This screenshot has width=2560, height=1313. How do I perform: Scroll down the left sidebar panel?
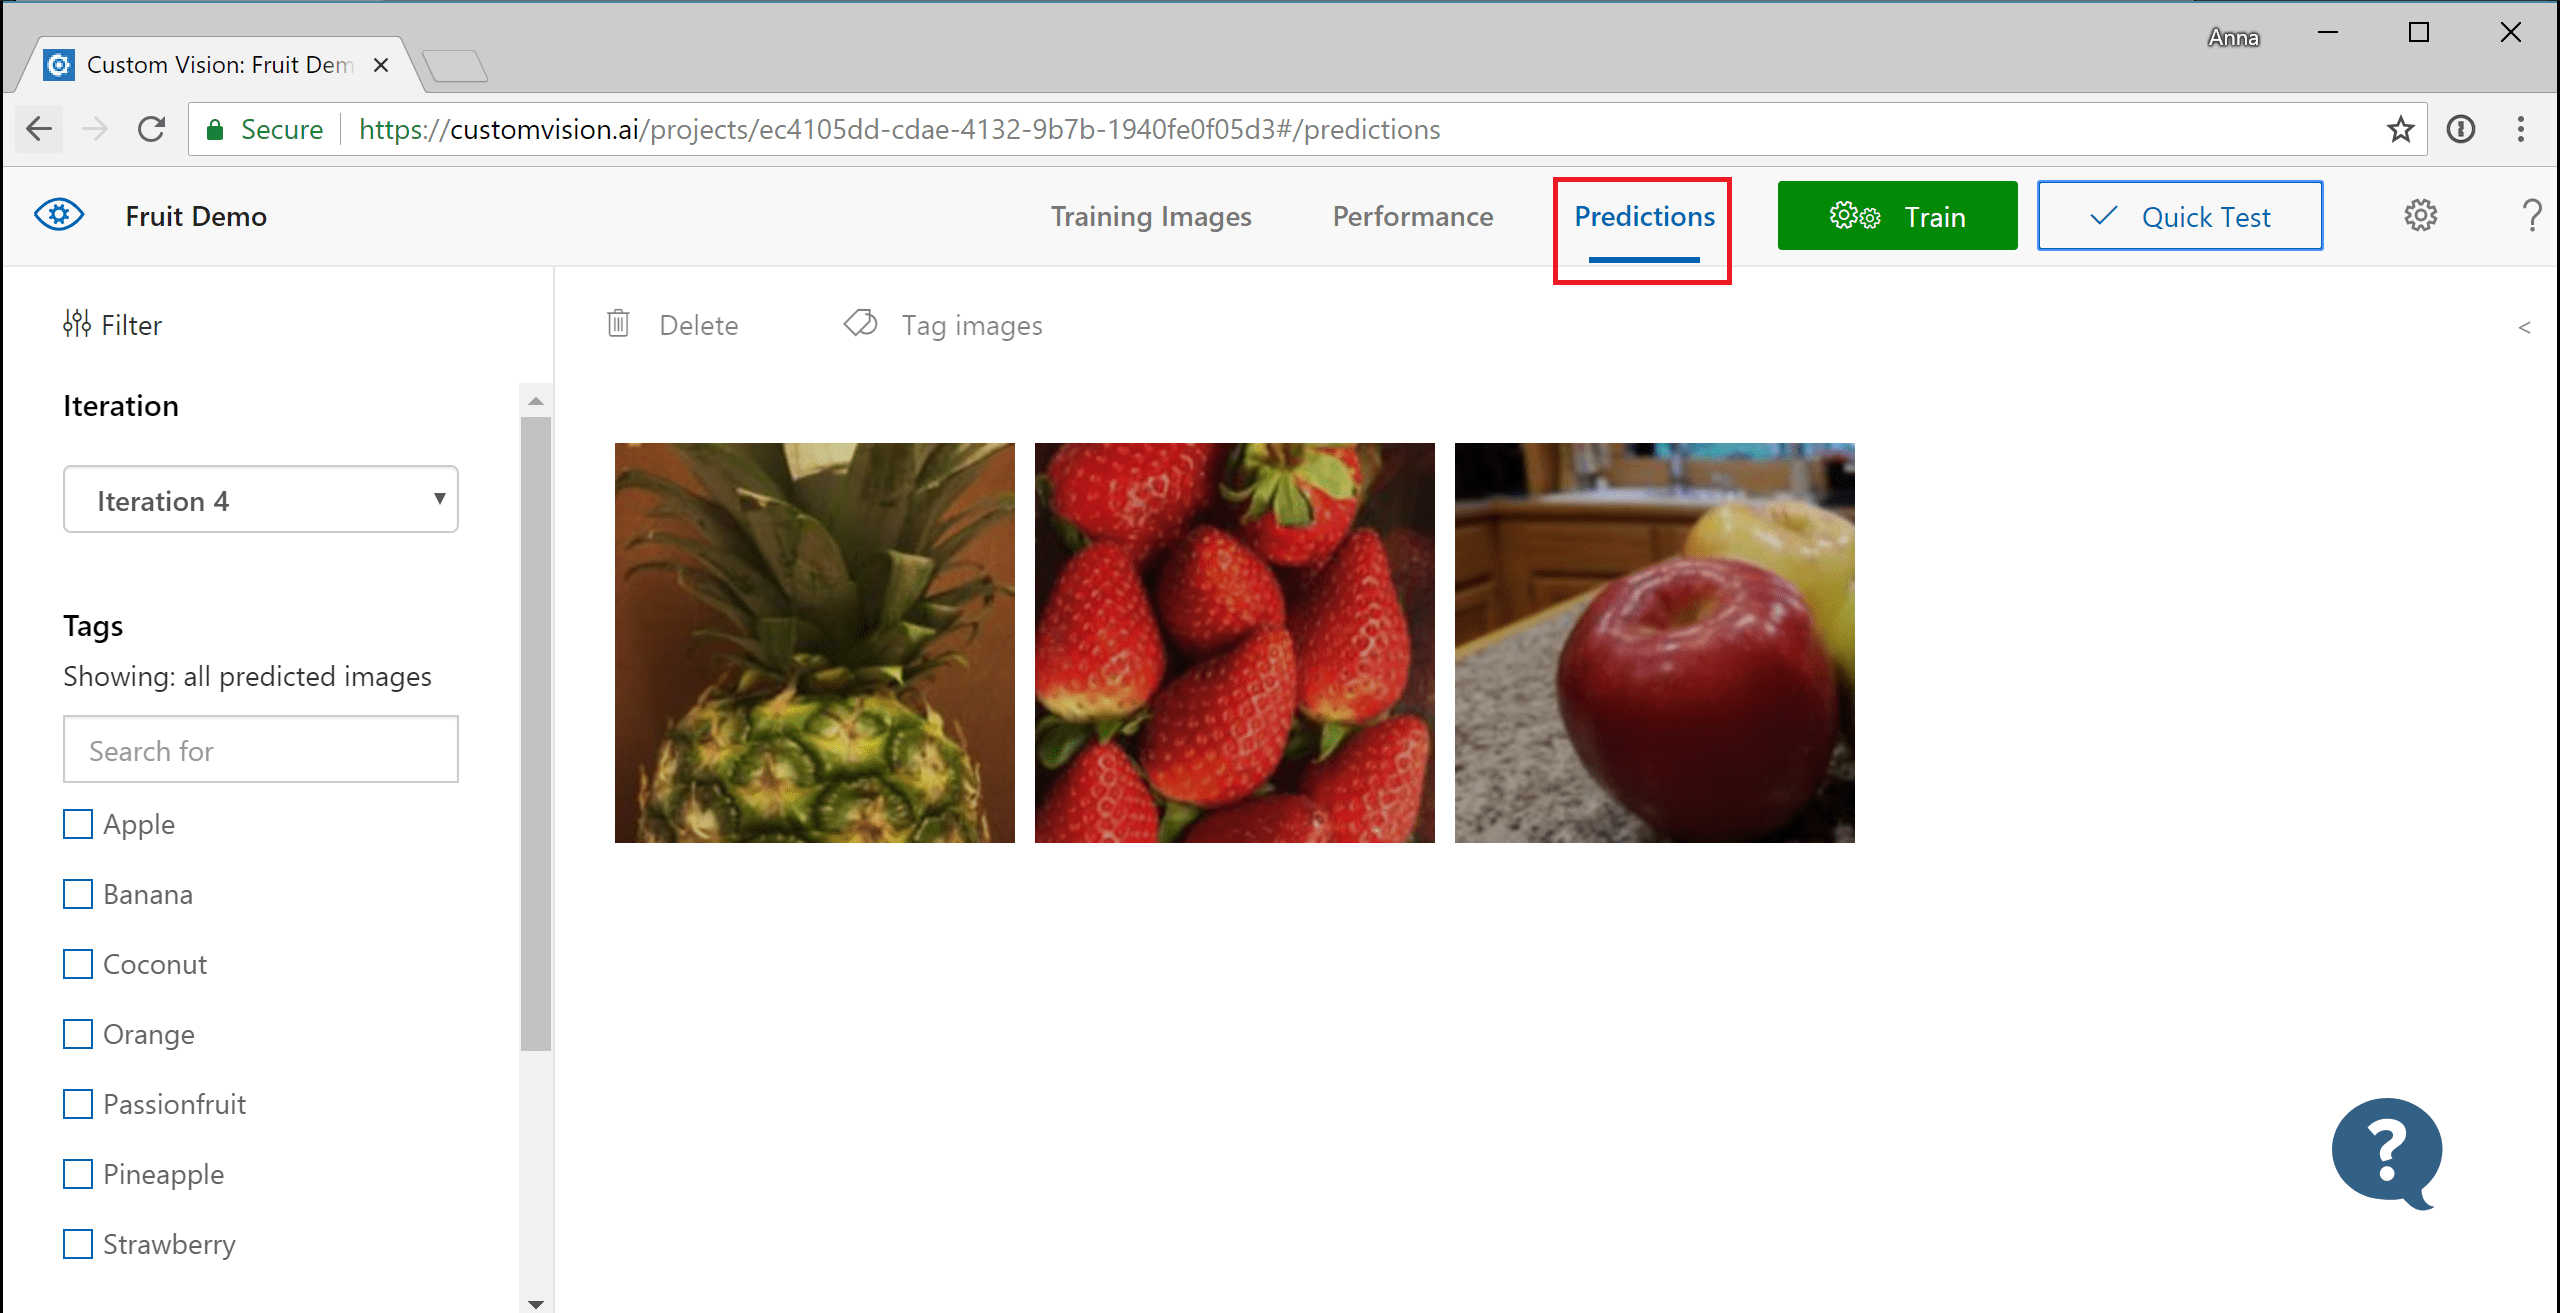[x=534, y=1300]
